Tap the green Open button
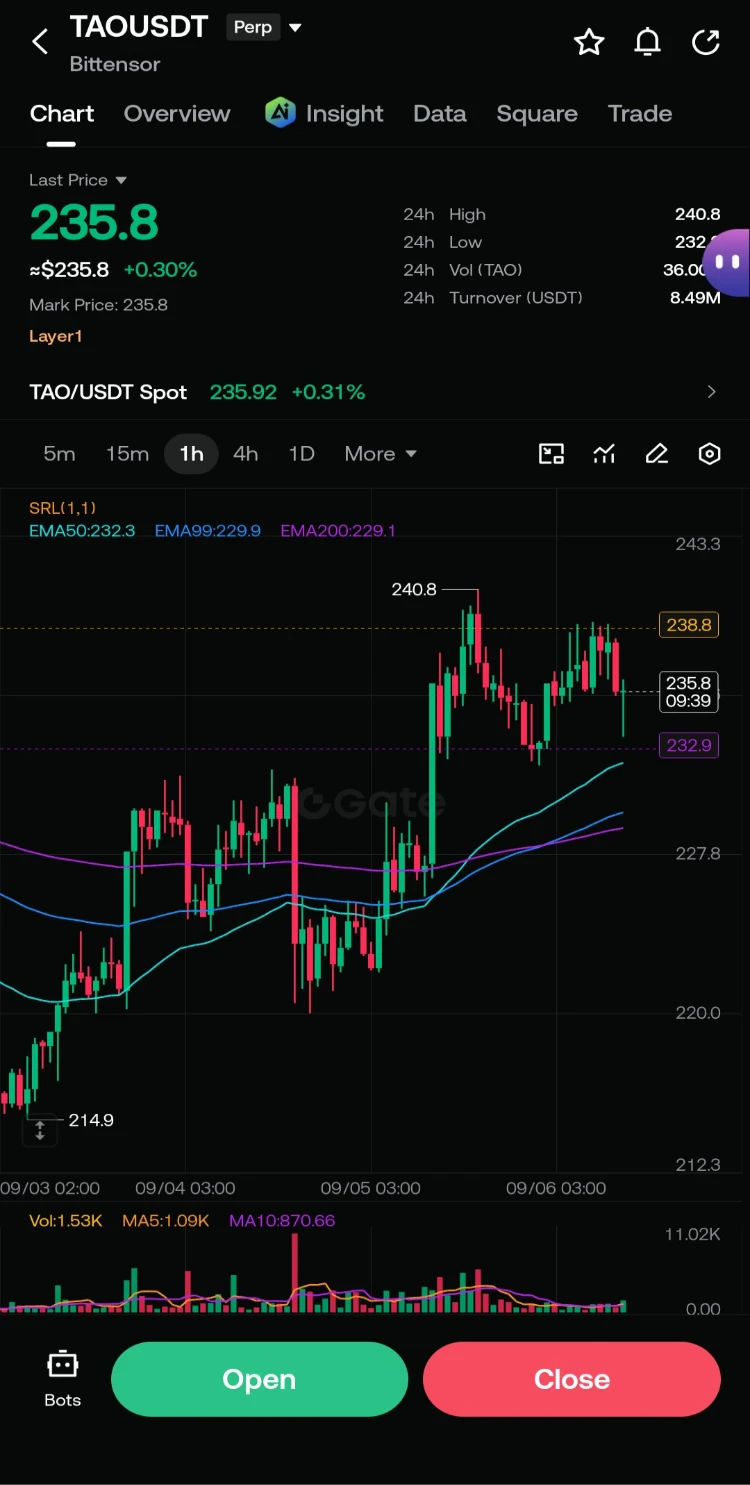The height and width of the screenshot is (1485, 750). coord(259,1379)
